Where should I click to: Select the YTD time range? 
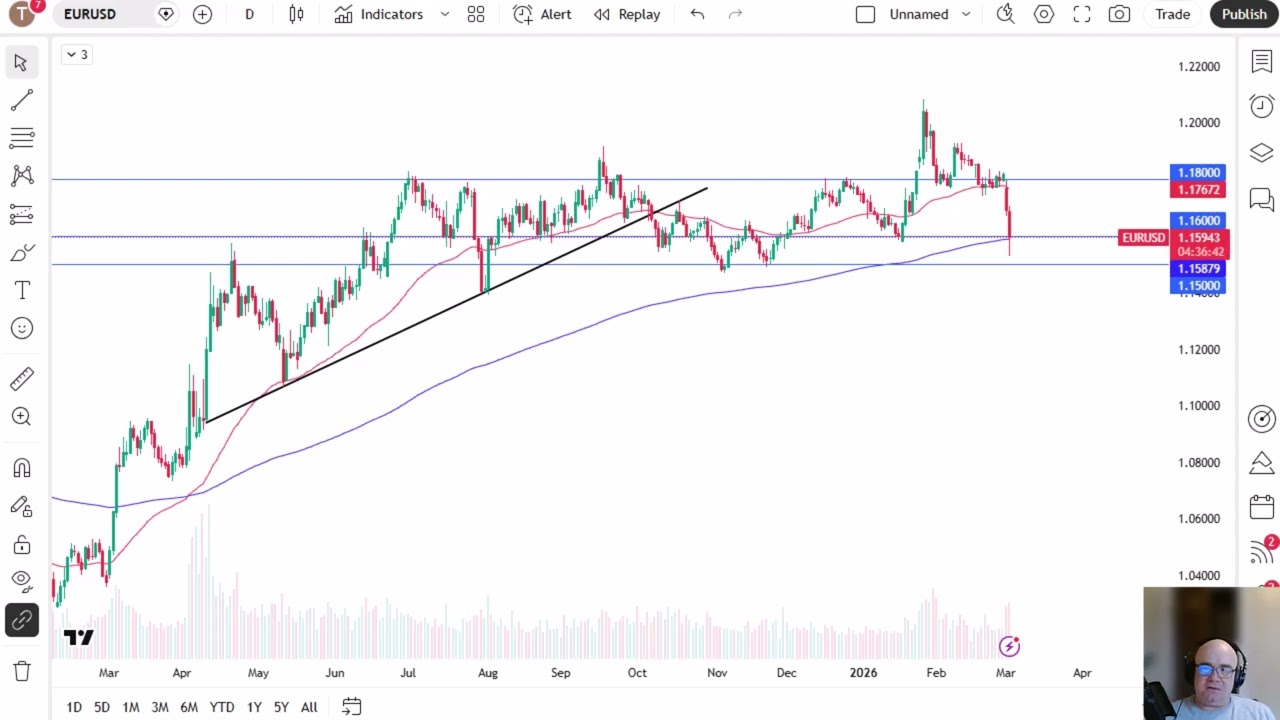pyautogui.click(x=222, y=707)
